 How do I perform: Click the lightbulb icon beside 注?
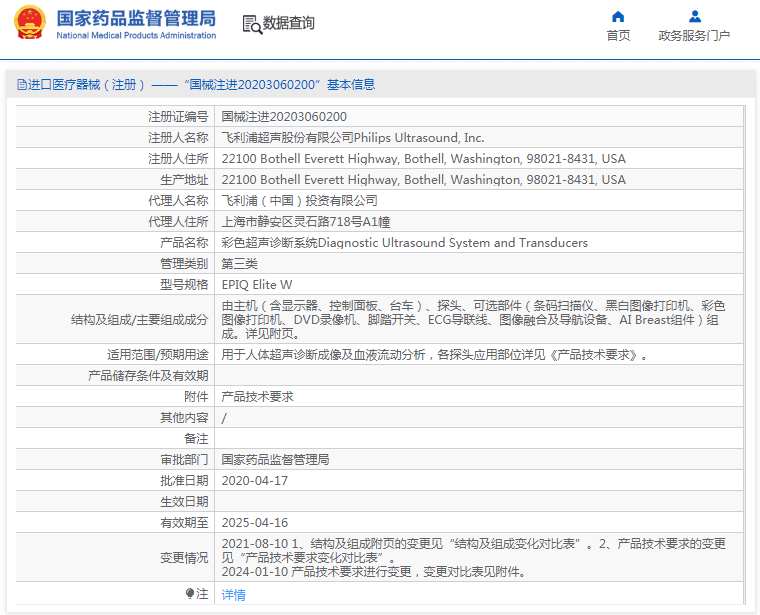(190, 594)
